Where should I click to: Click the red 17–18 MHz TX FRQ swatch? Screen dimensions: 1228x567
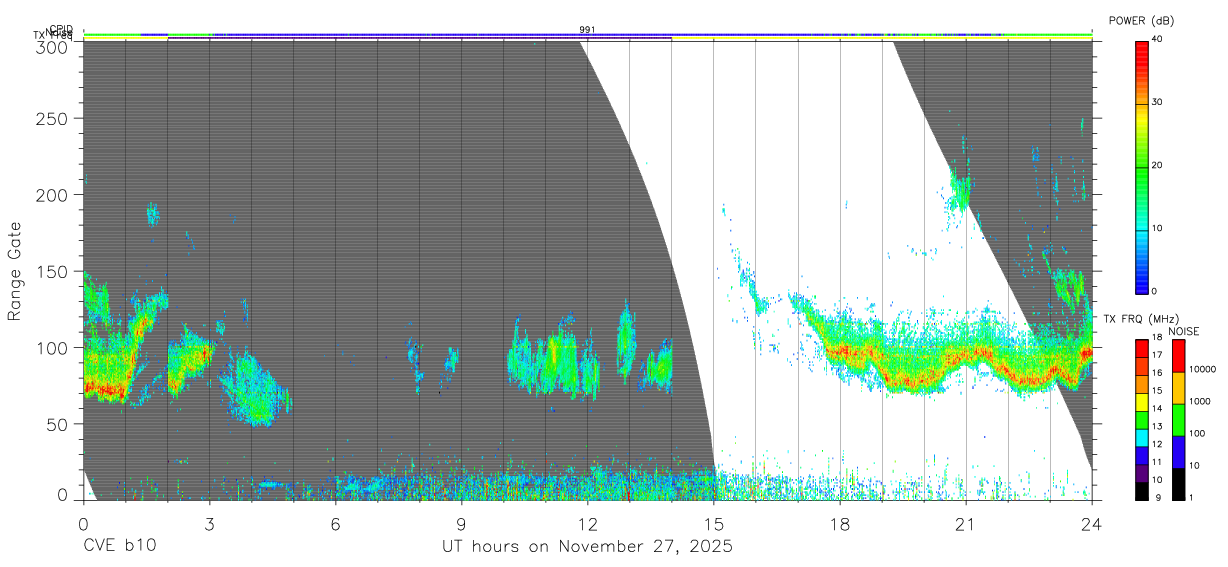coord(1141,349)
